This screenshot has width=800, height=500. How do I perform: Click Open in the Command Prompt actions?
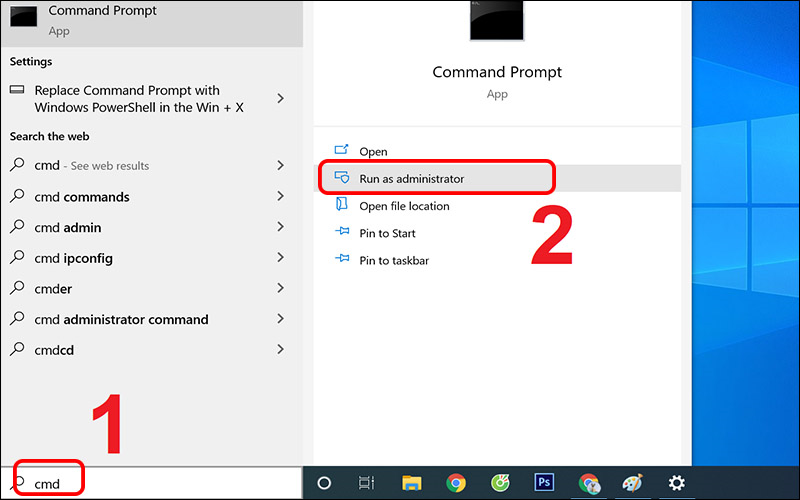373,151
